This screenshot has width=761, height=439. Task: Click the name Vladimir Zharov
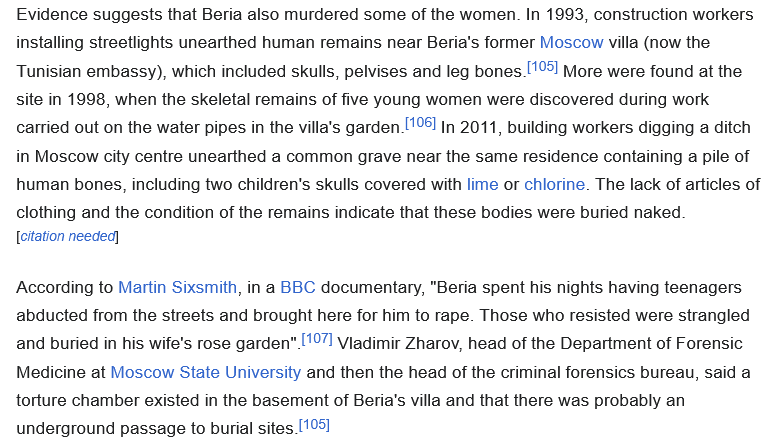[x=397, y=343]
